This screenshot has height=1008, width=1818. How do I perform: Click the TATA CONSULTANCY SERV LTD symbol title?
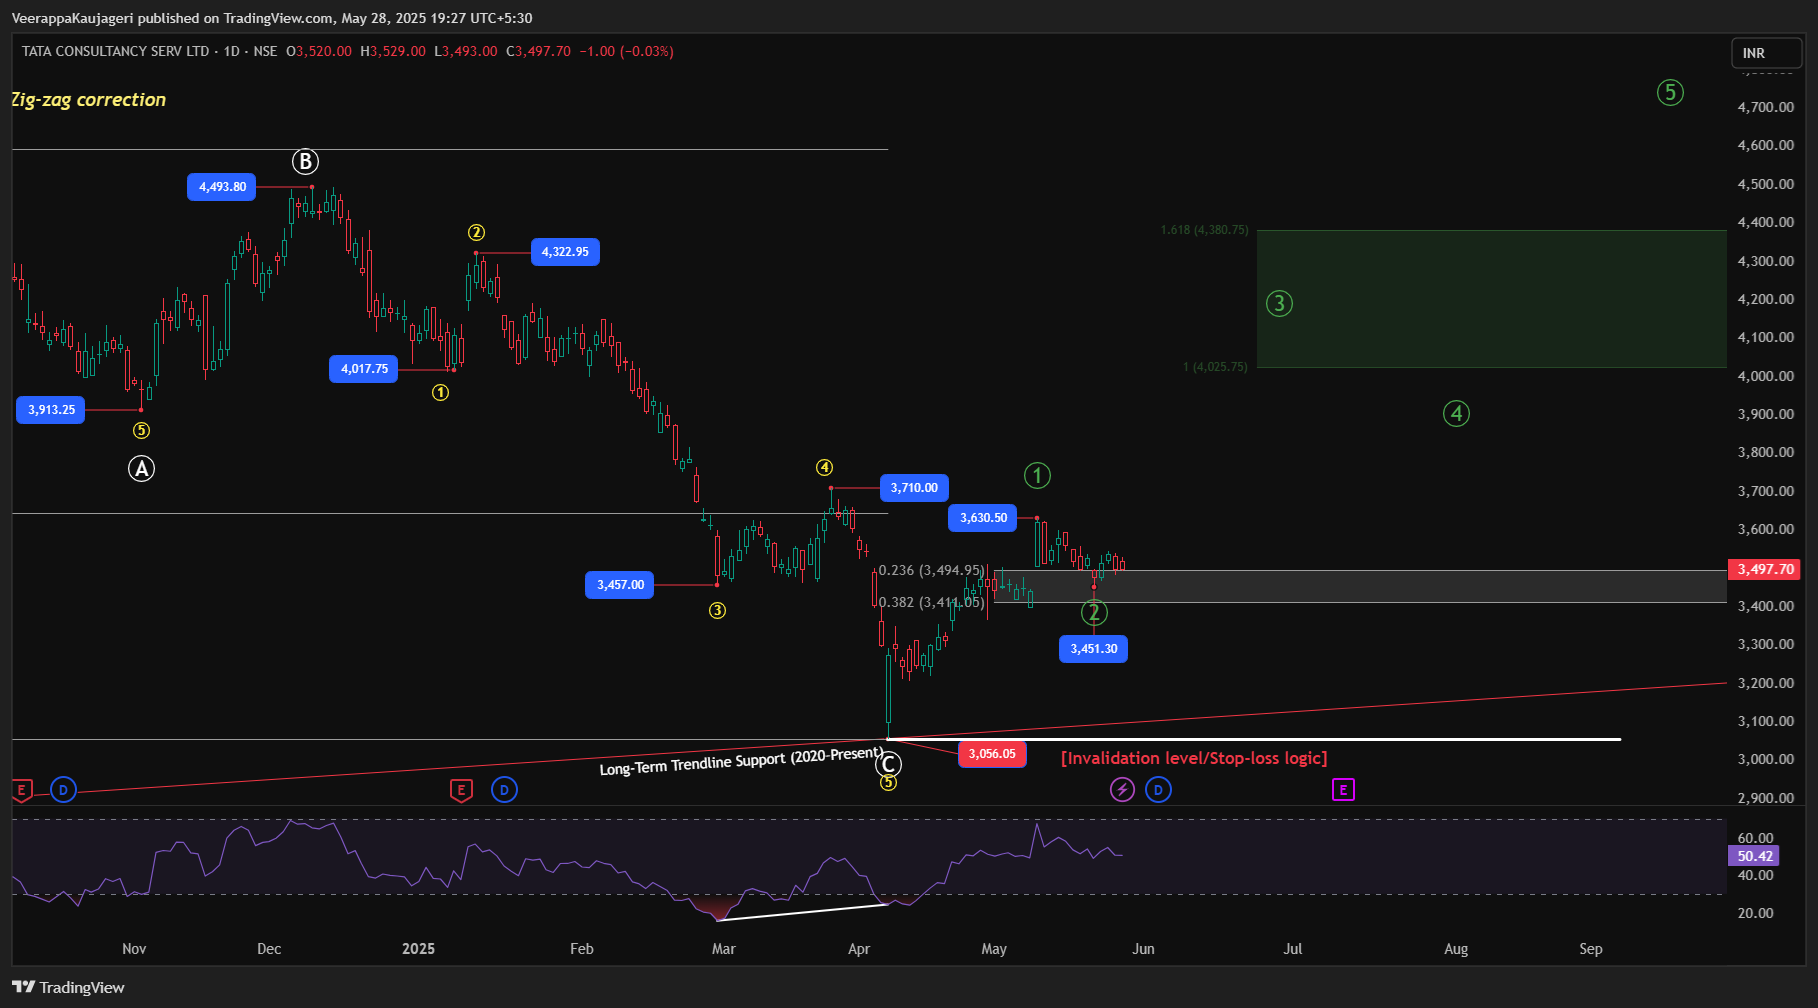116,51
